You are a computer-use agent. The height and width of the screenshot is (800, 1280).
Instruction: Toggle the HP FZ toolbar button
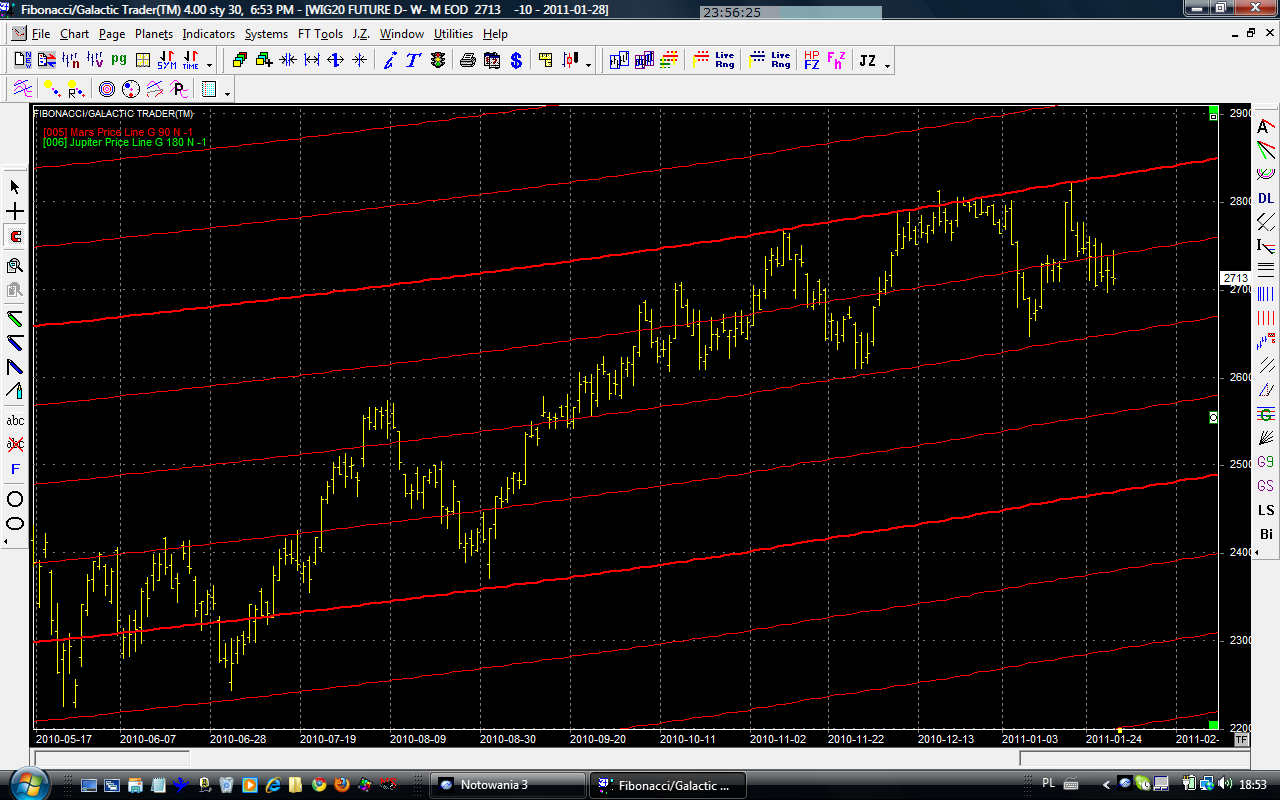point(811,61)
